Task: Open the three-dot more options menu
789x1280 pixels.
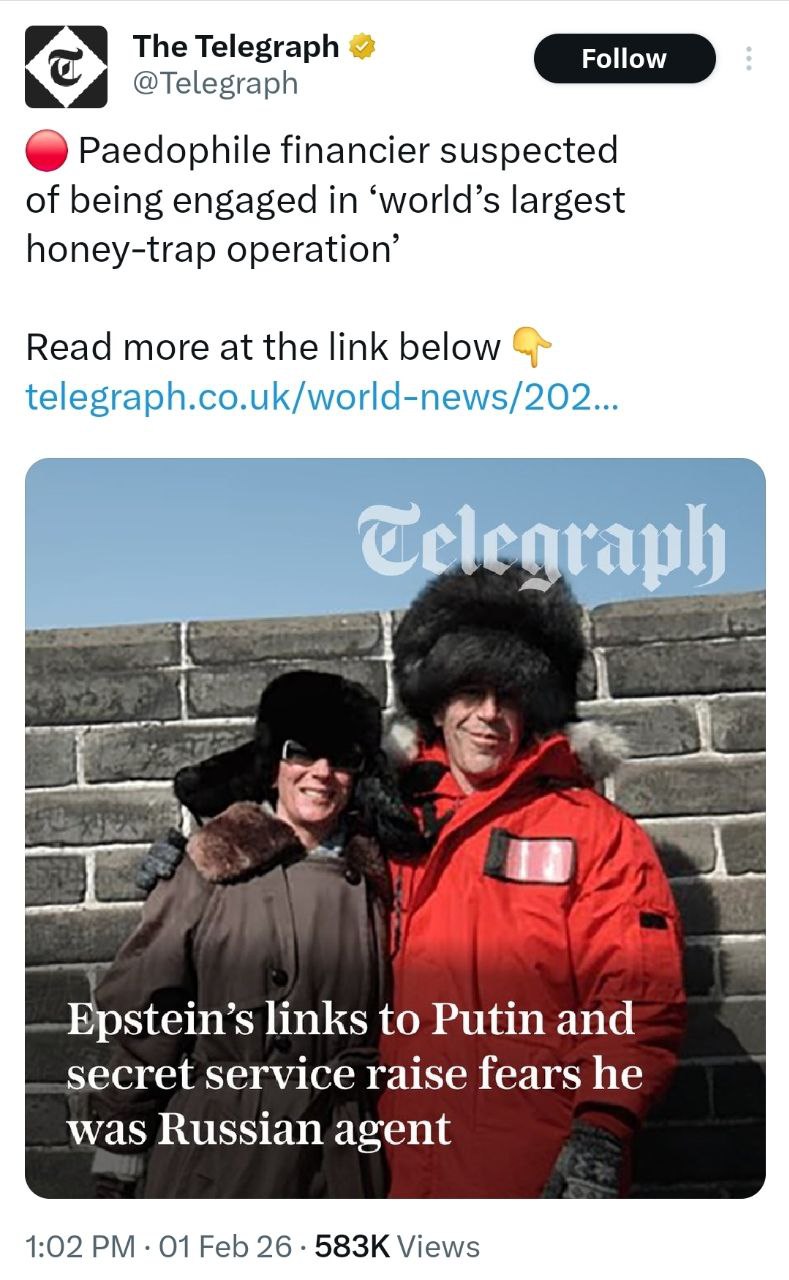Action: [748, 59]
